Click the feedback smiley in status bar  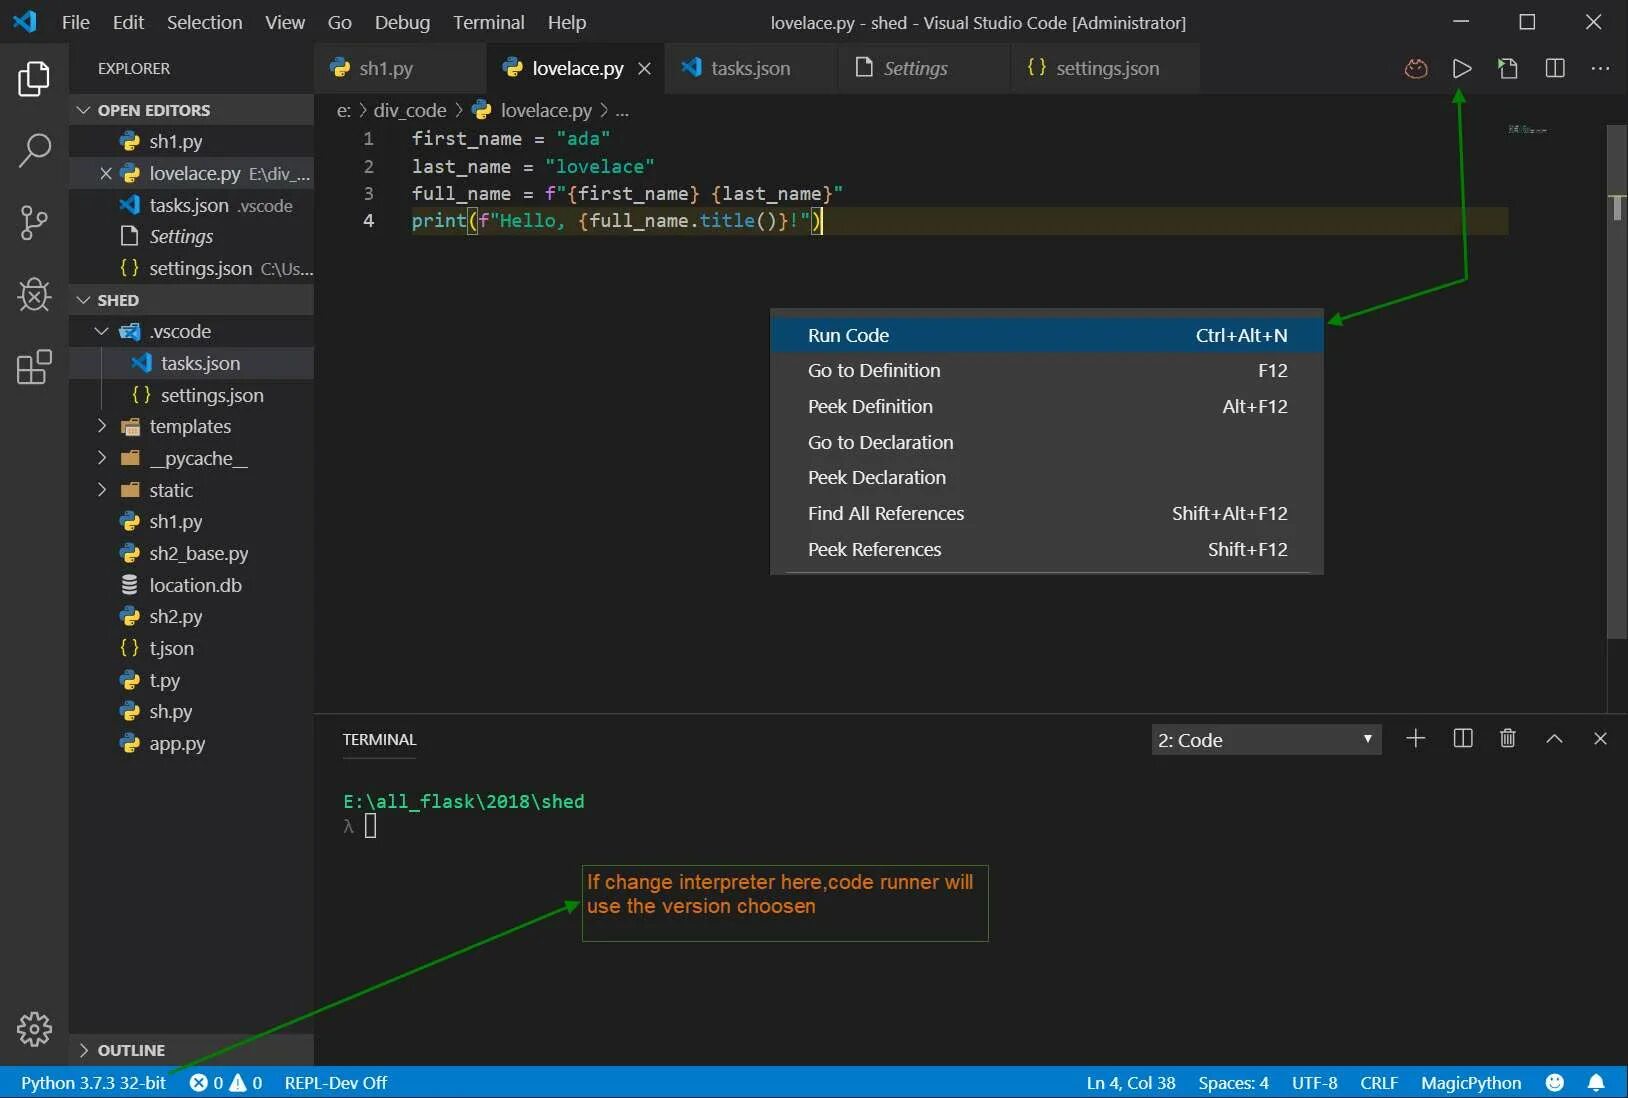tap(1554, 1082)
